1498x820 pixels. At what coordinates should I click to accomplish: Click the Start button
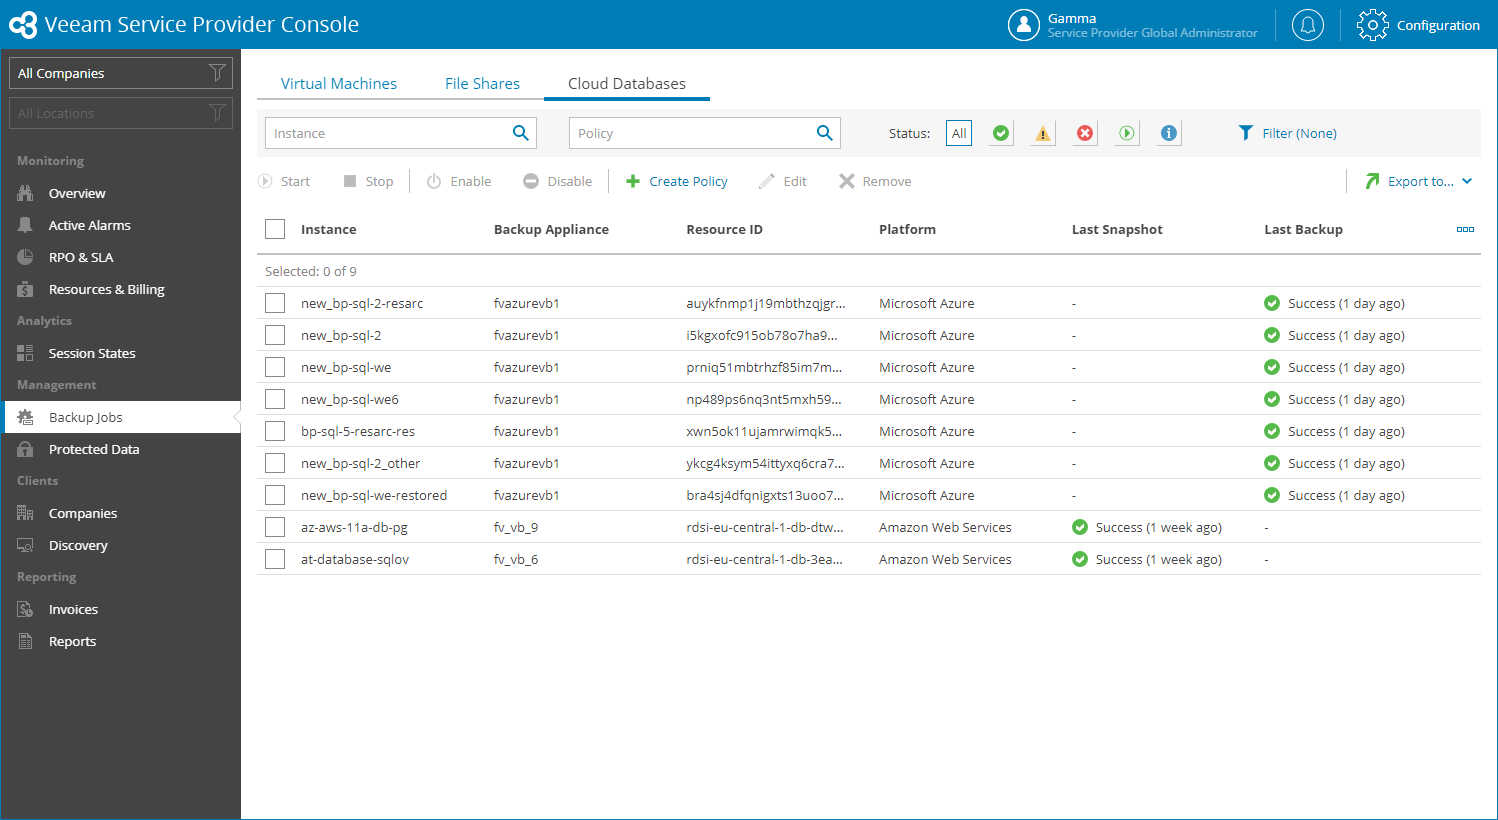284,181
